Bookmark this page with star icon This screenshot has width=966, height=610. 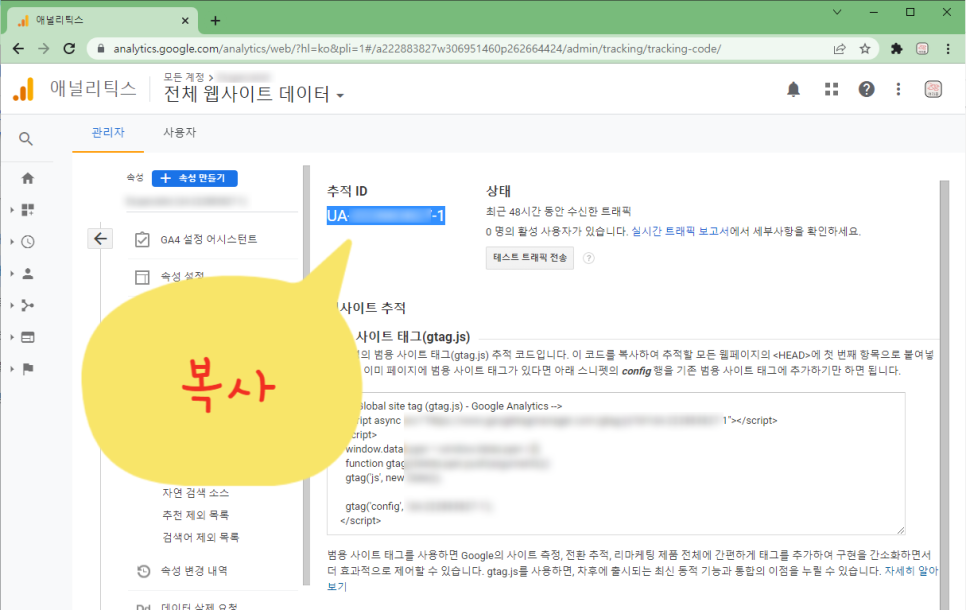[865, 49]
